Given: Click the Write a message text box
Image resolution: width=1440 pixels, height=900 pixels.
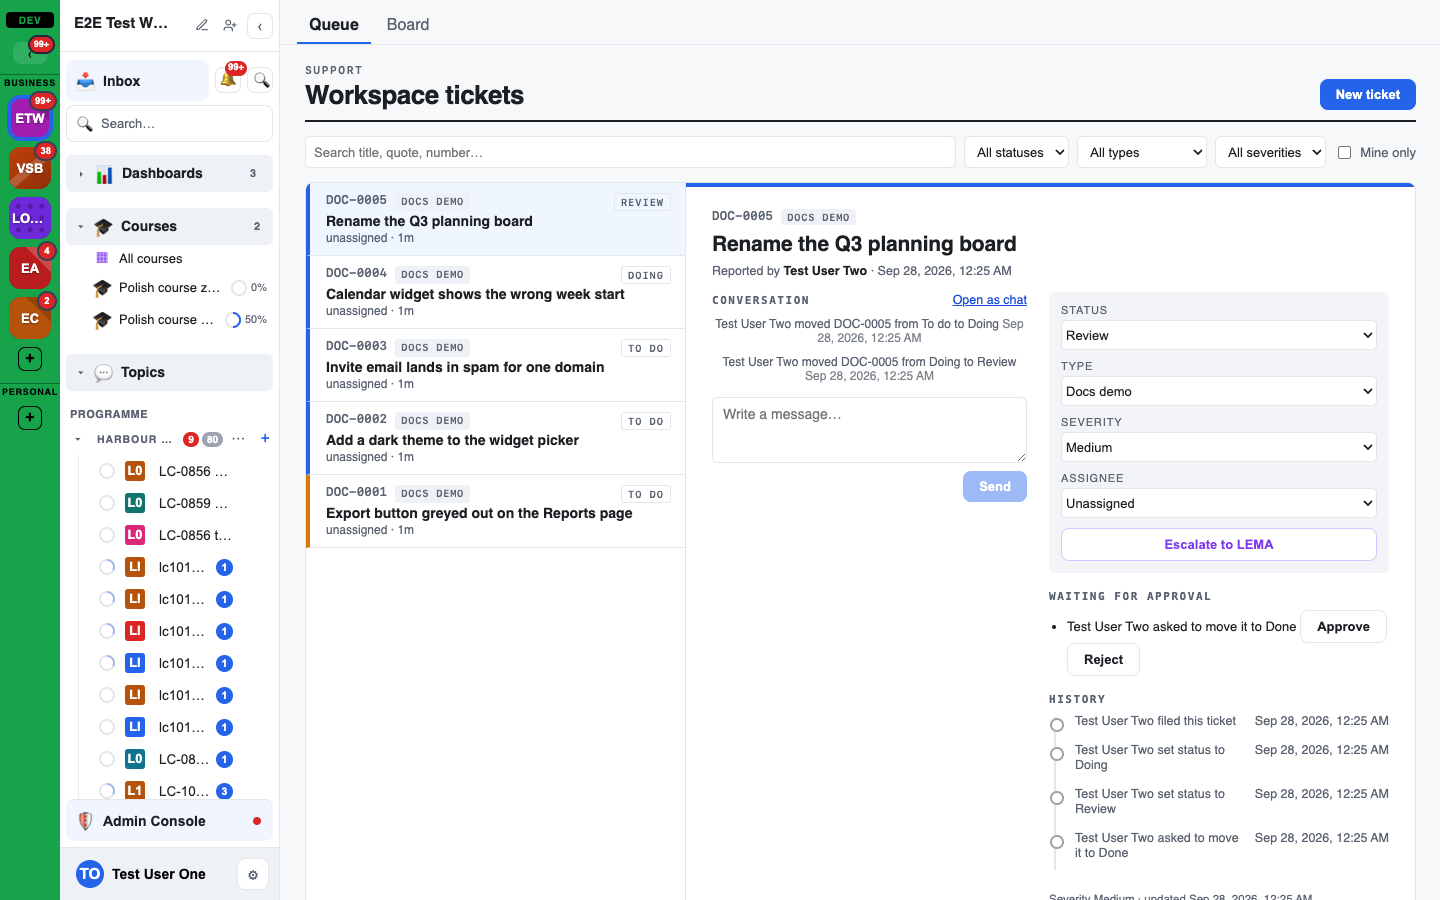Looking at the screenshot, I should coord(869,430).
